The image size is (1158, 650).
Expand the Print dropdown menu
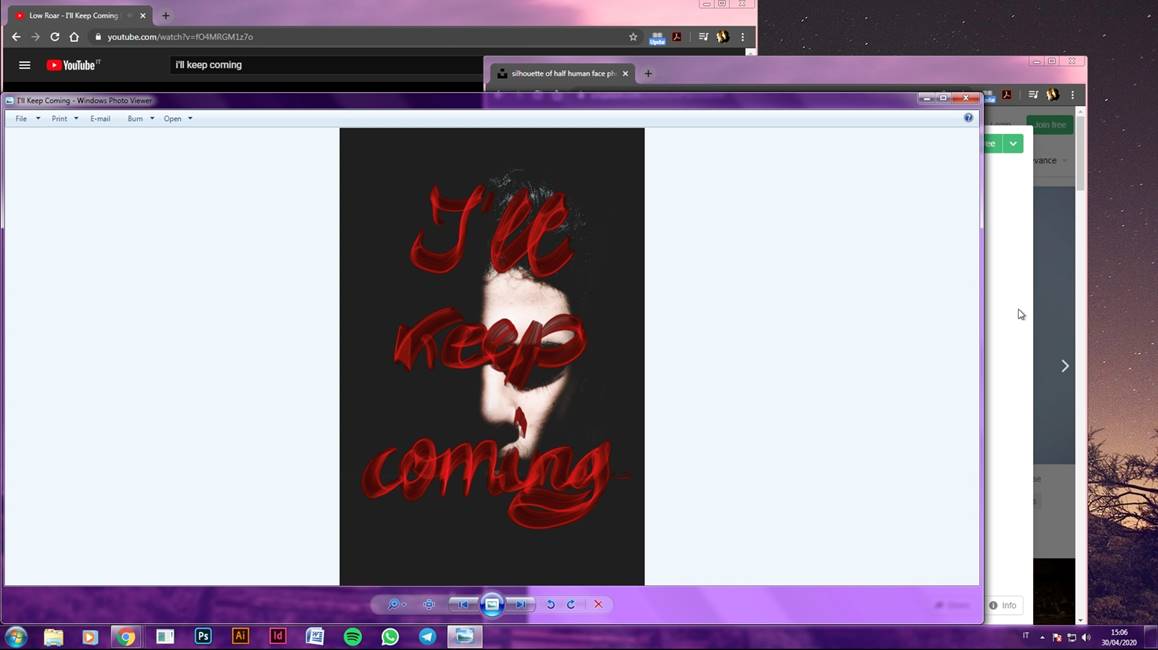tap(65, 119)
